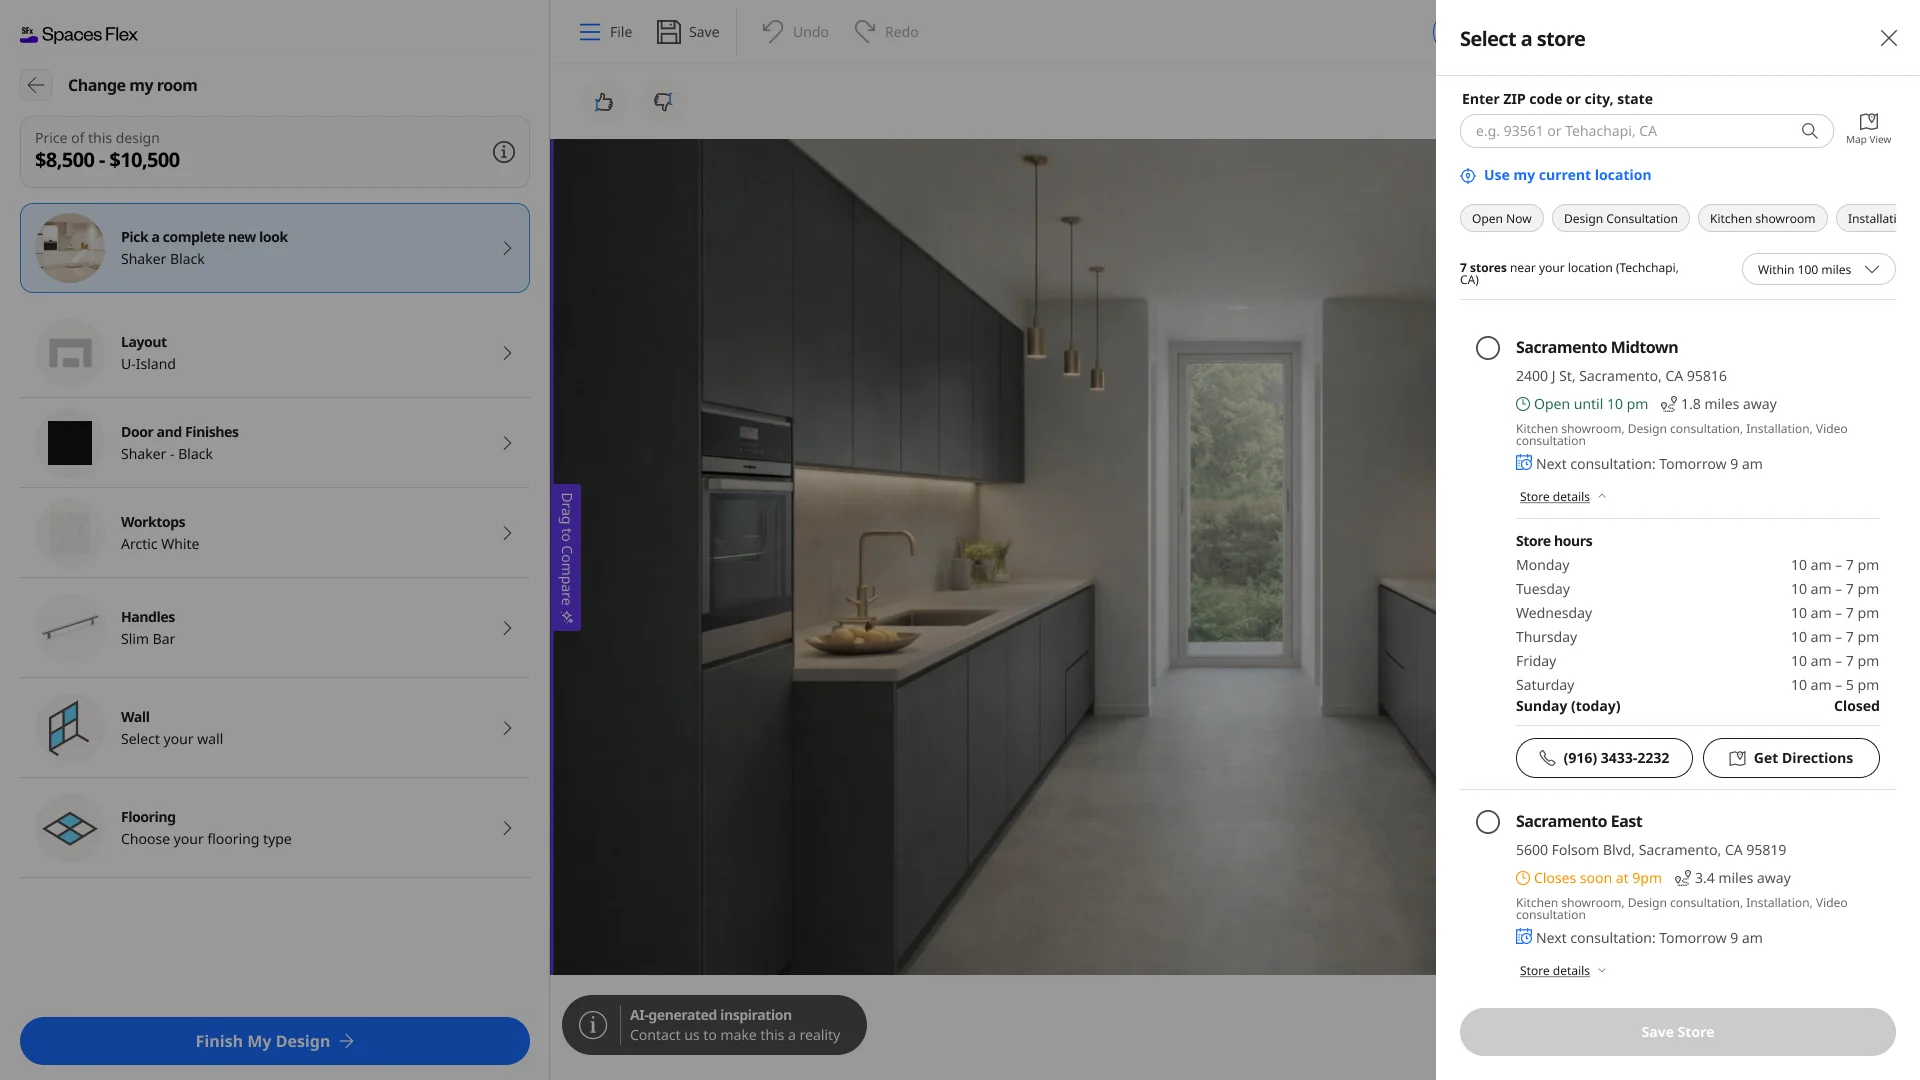The image size is (1920, 1080).
Task: Click the Save toolbar item
Action: click(688, 32)
